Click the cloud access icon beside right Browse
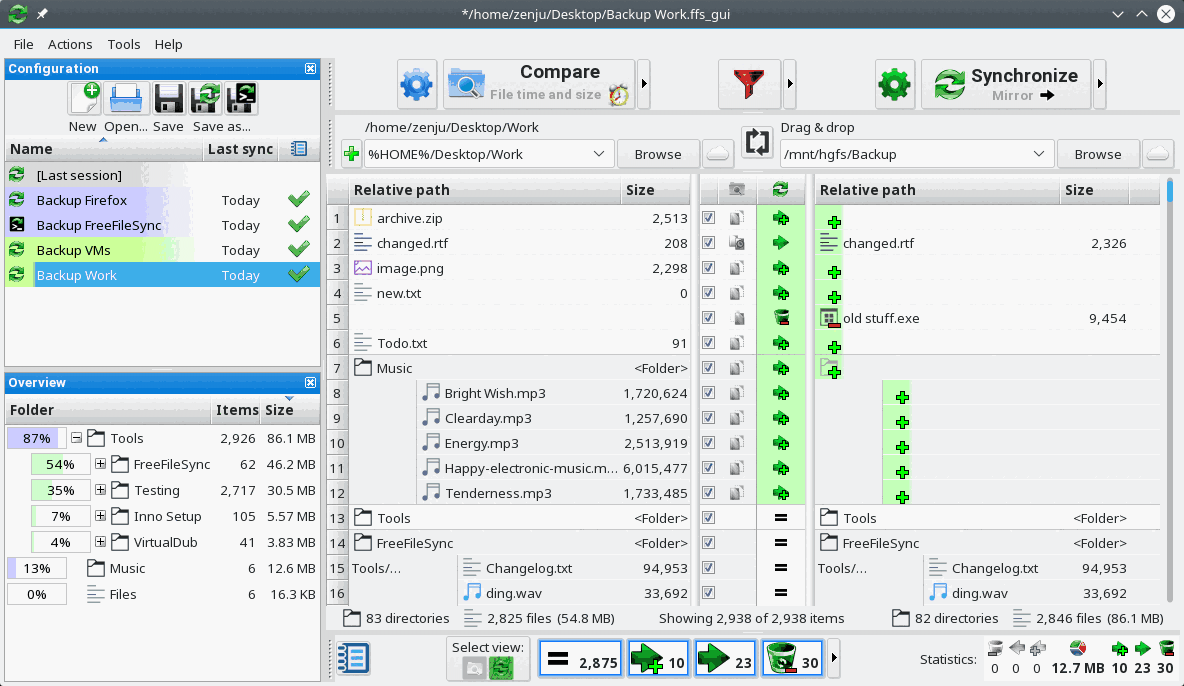Image resolution: width=1184 pixels, height=686 pixels. (1158, 153)
